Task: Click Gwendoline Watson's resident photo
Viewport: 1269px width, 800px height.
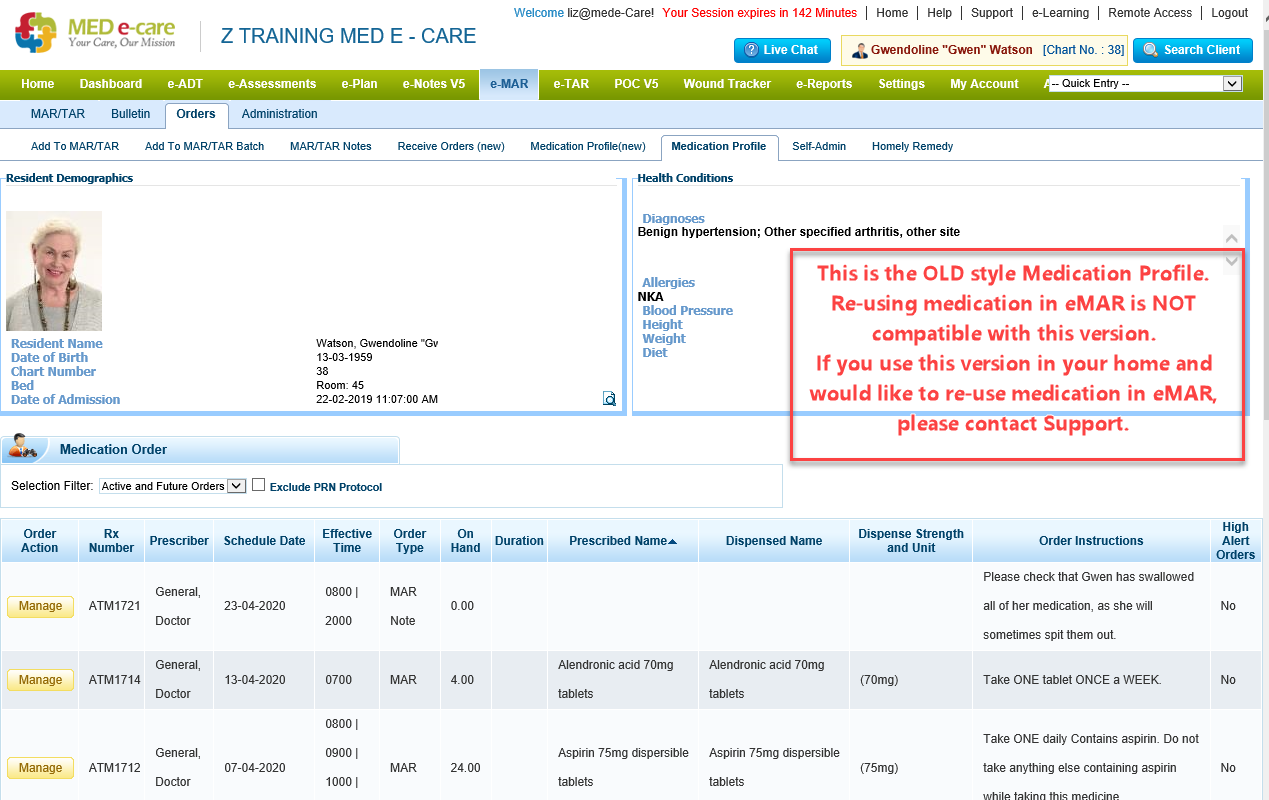Action: [x=54, y=271]
